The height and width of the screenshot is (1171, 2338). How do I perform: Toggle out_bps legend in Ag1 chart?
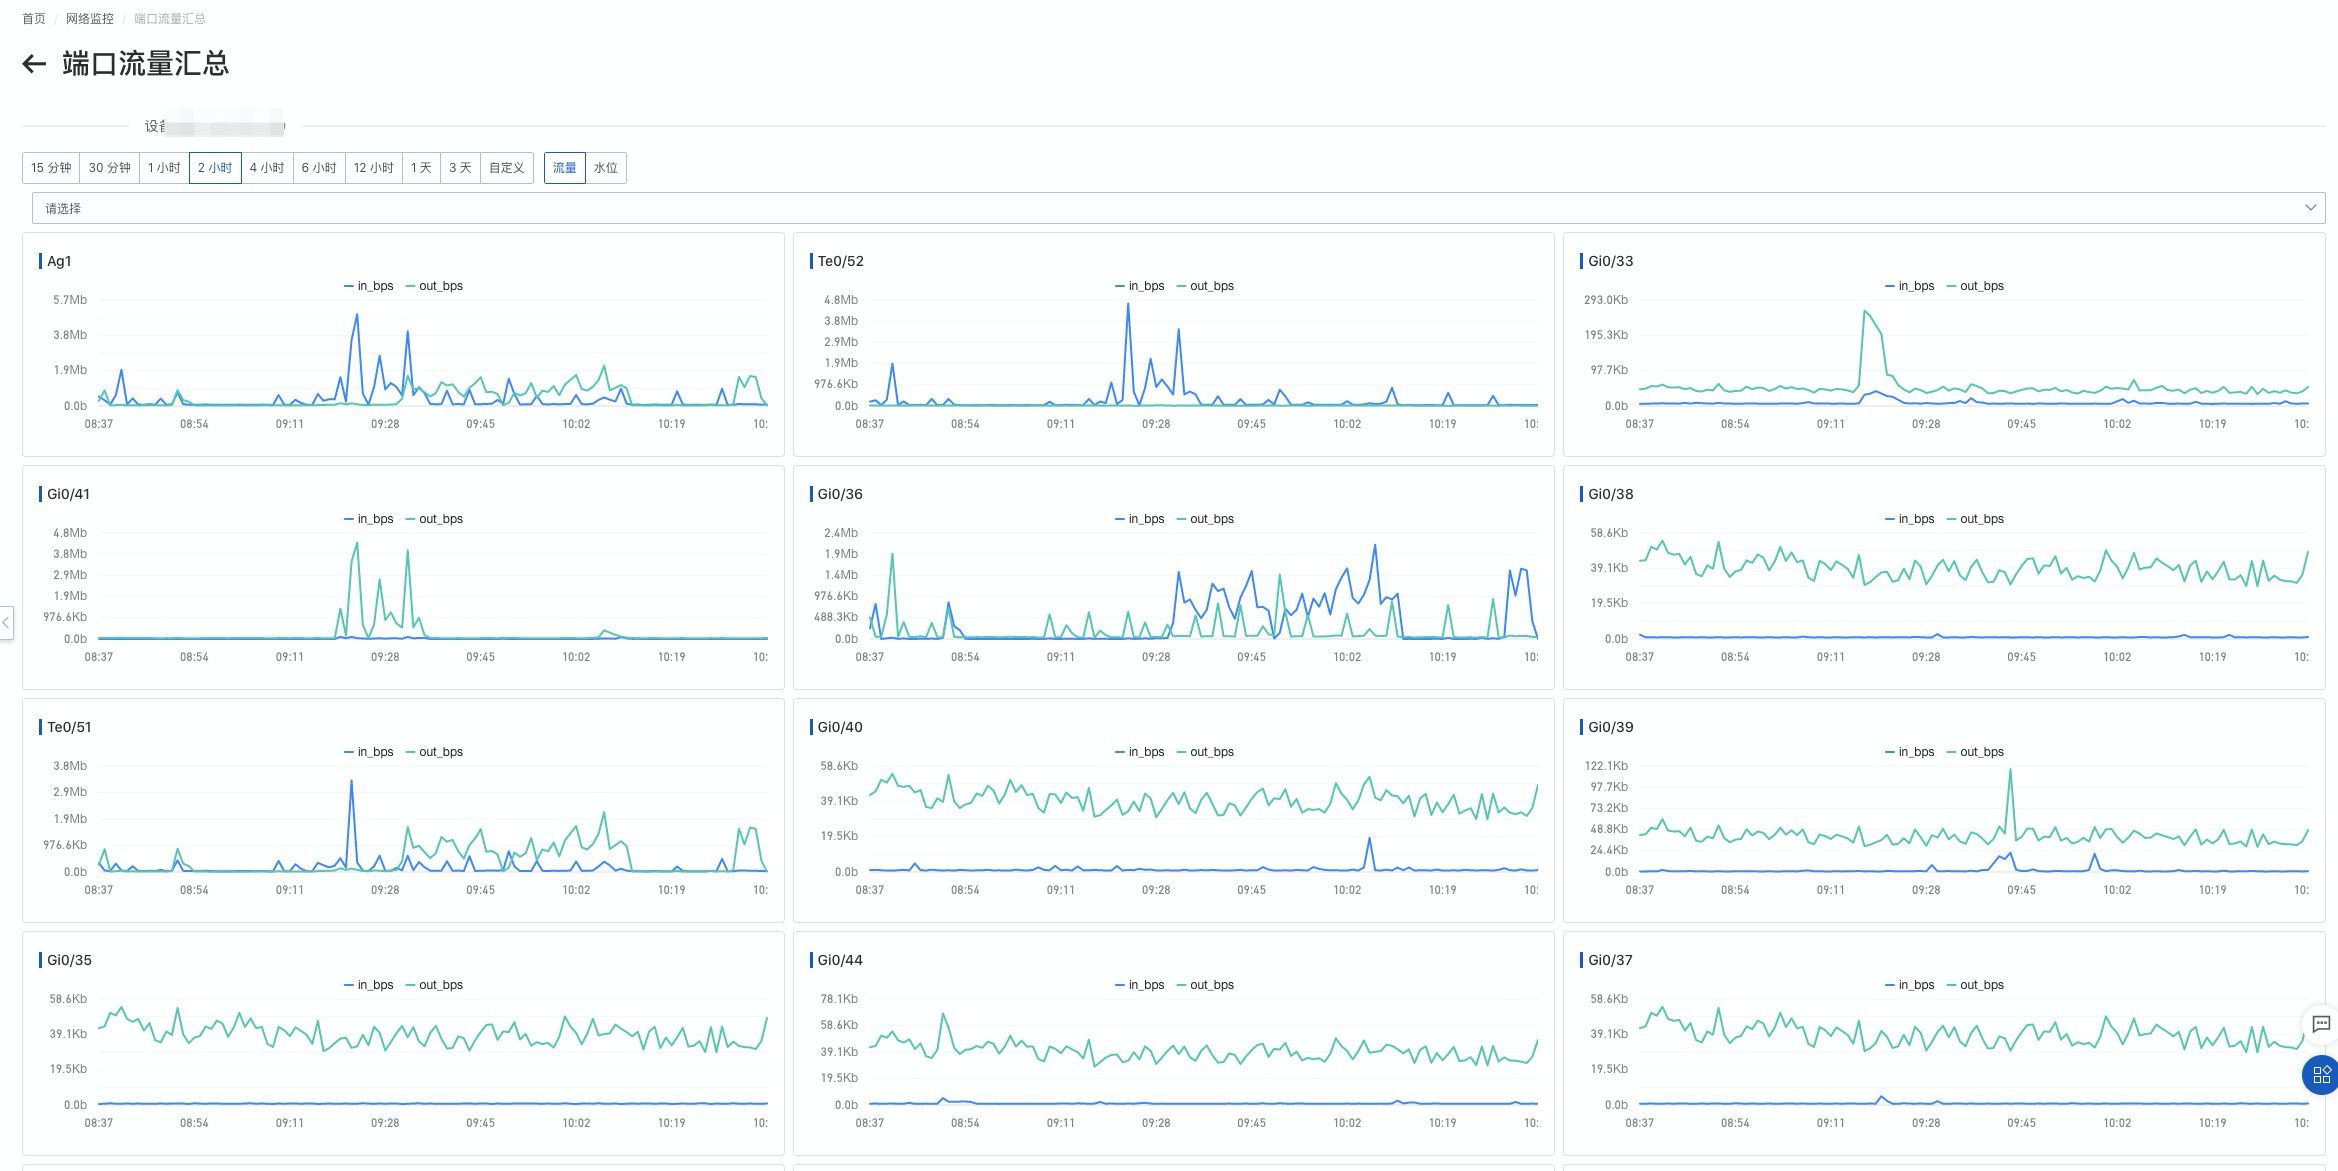pyautogui.click(x=434, y=286)
